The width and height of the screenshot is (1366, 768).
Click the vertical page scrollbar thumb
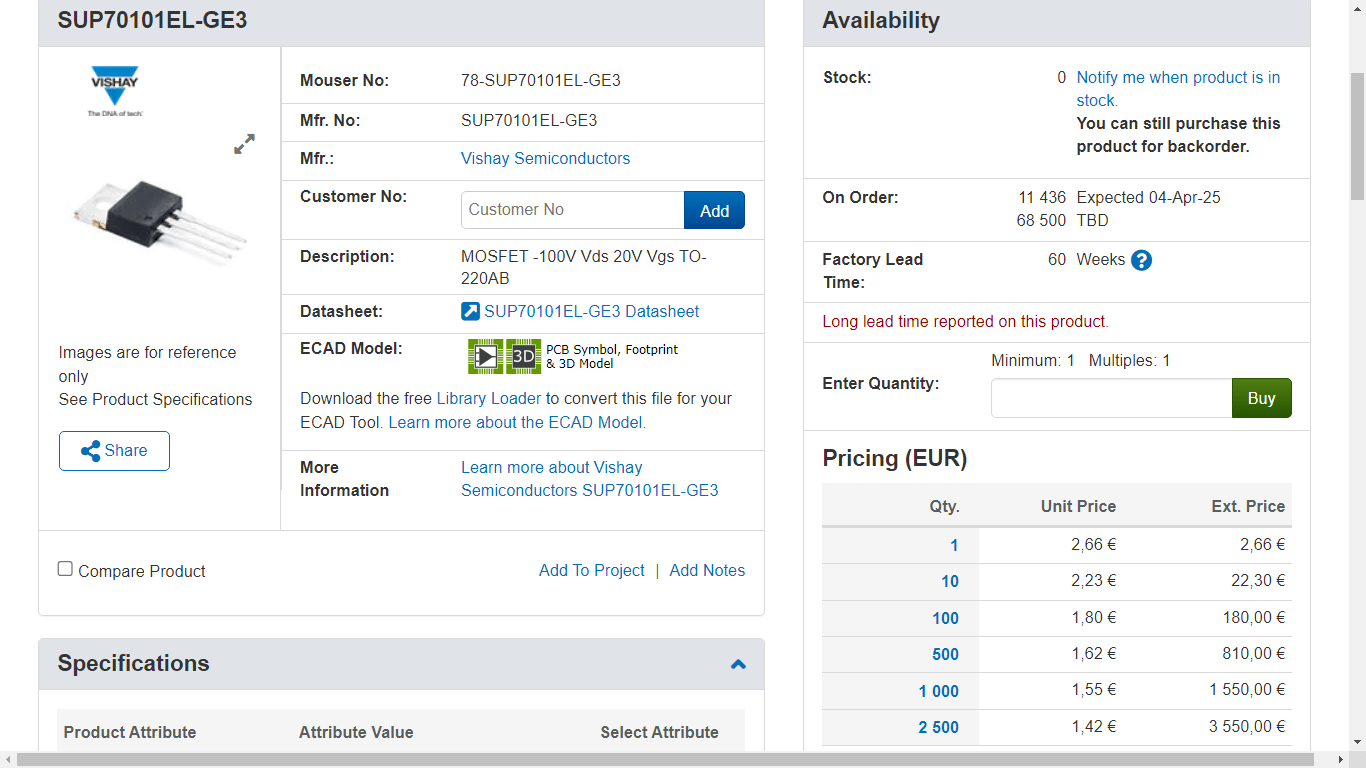[1357, 137]
